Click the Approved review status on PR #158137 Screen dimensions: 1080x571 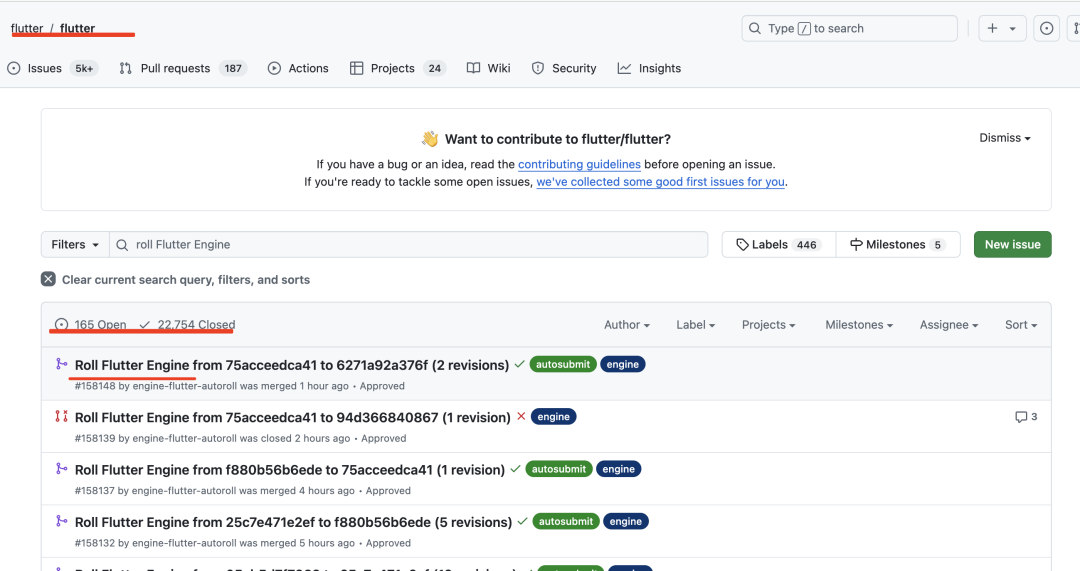[x=388, y=490]
